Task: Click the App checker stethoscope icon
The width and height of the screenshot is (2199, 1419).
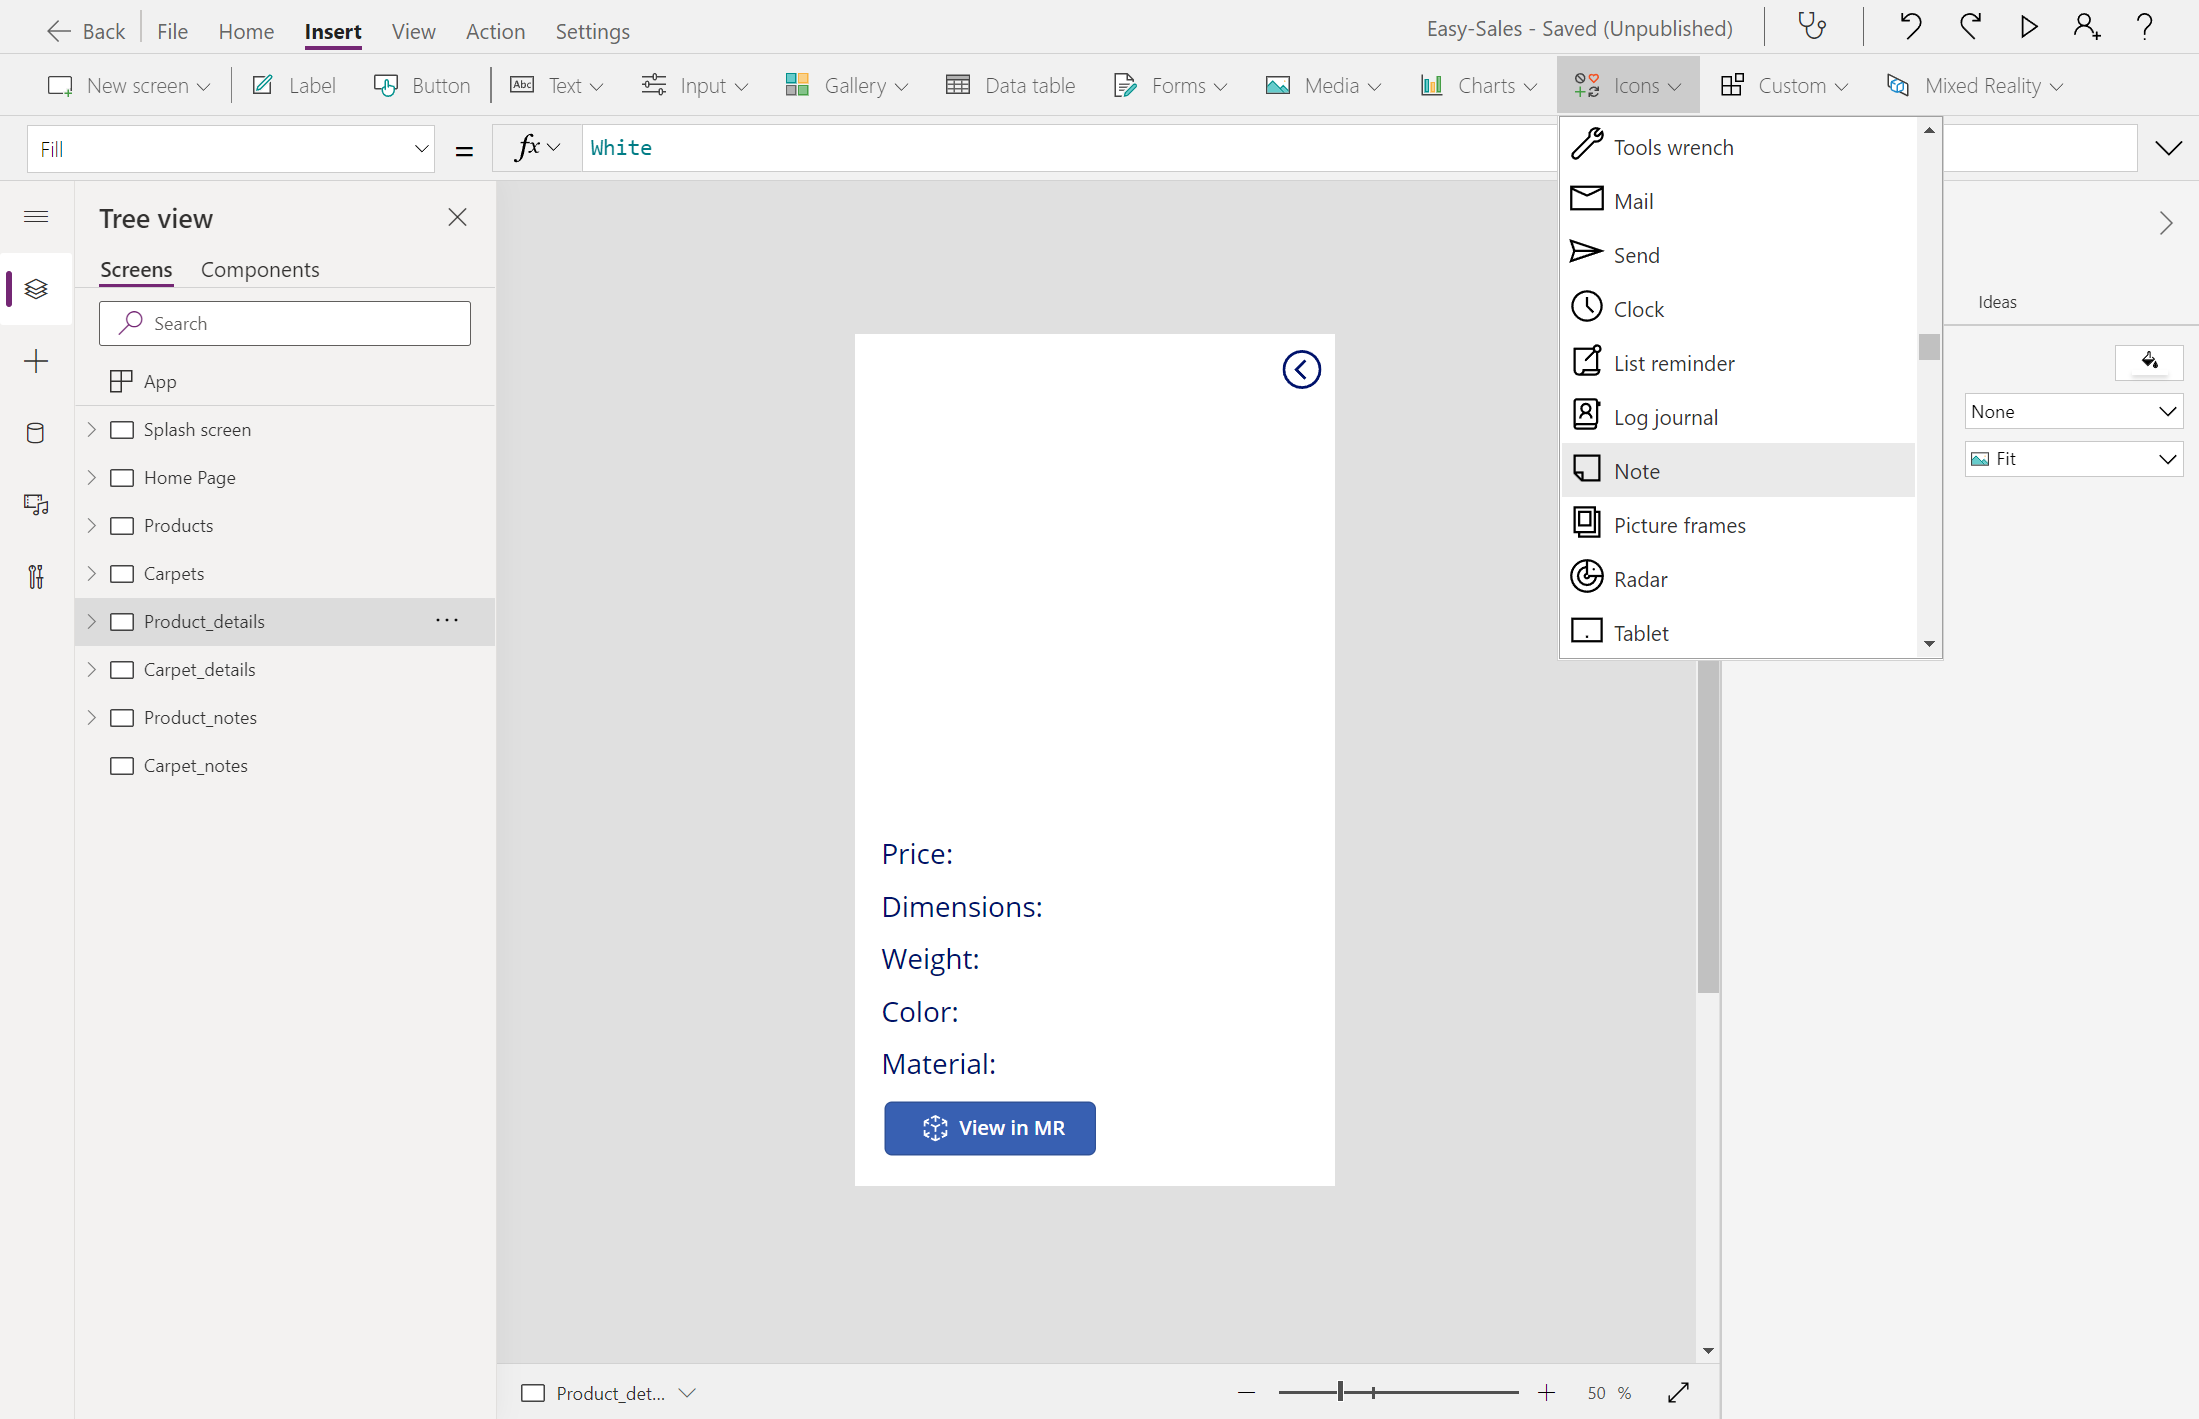Action: [1812, 27]
